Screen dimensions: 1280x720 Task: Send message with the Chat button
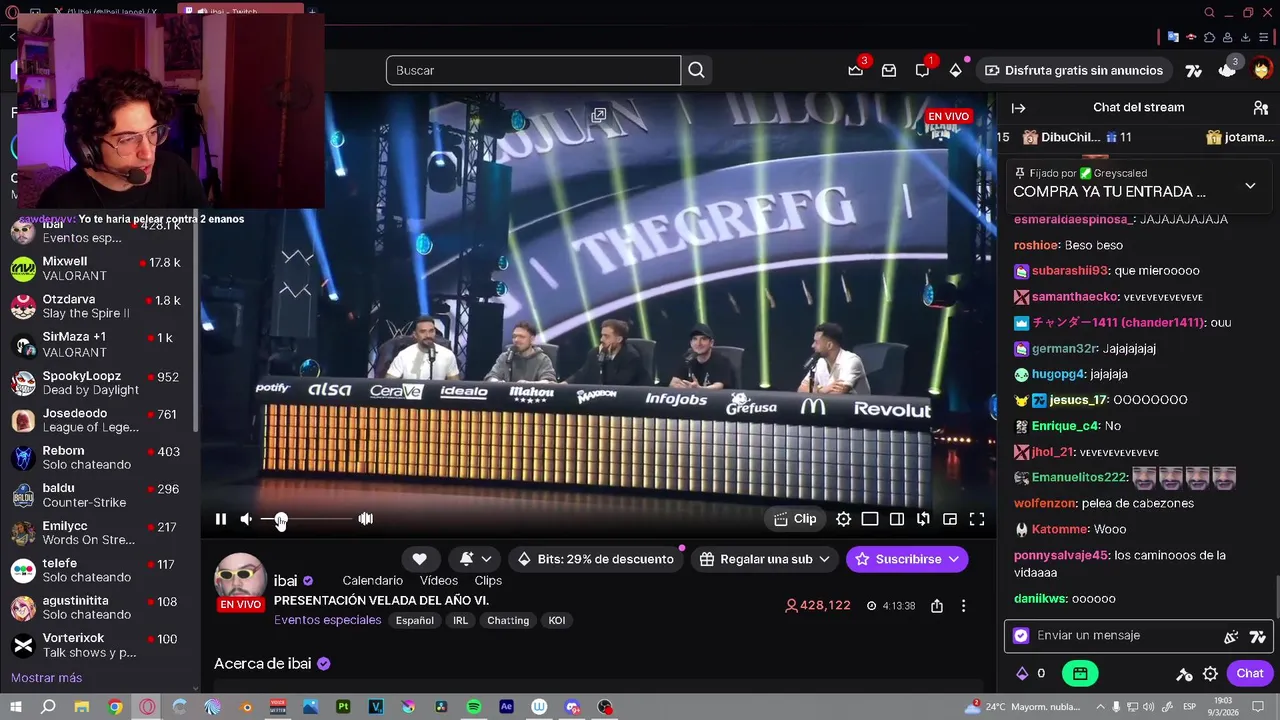pos(1250,674)
